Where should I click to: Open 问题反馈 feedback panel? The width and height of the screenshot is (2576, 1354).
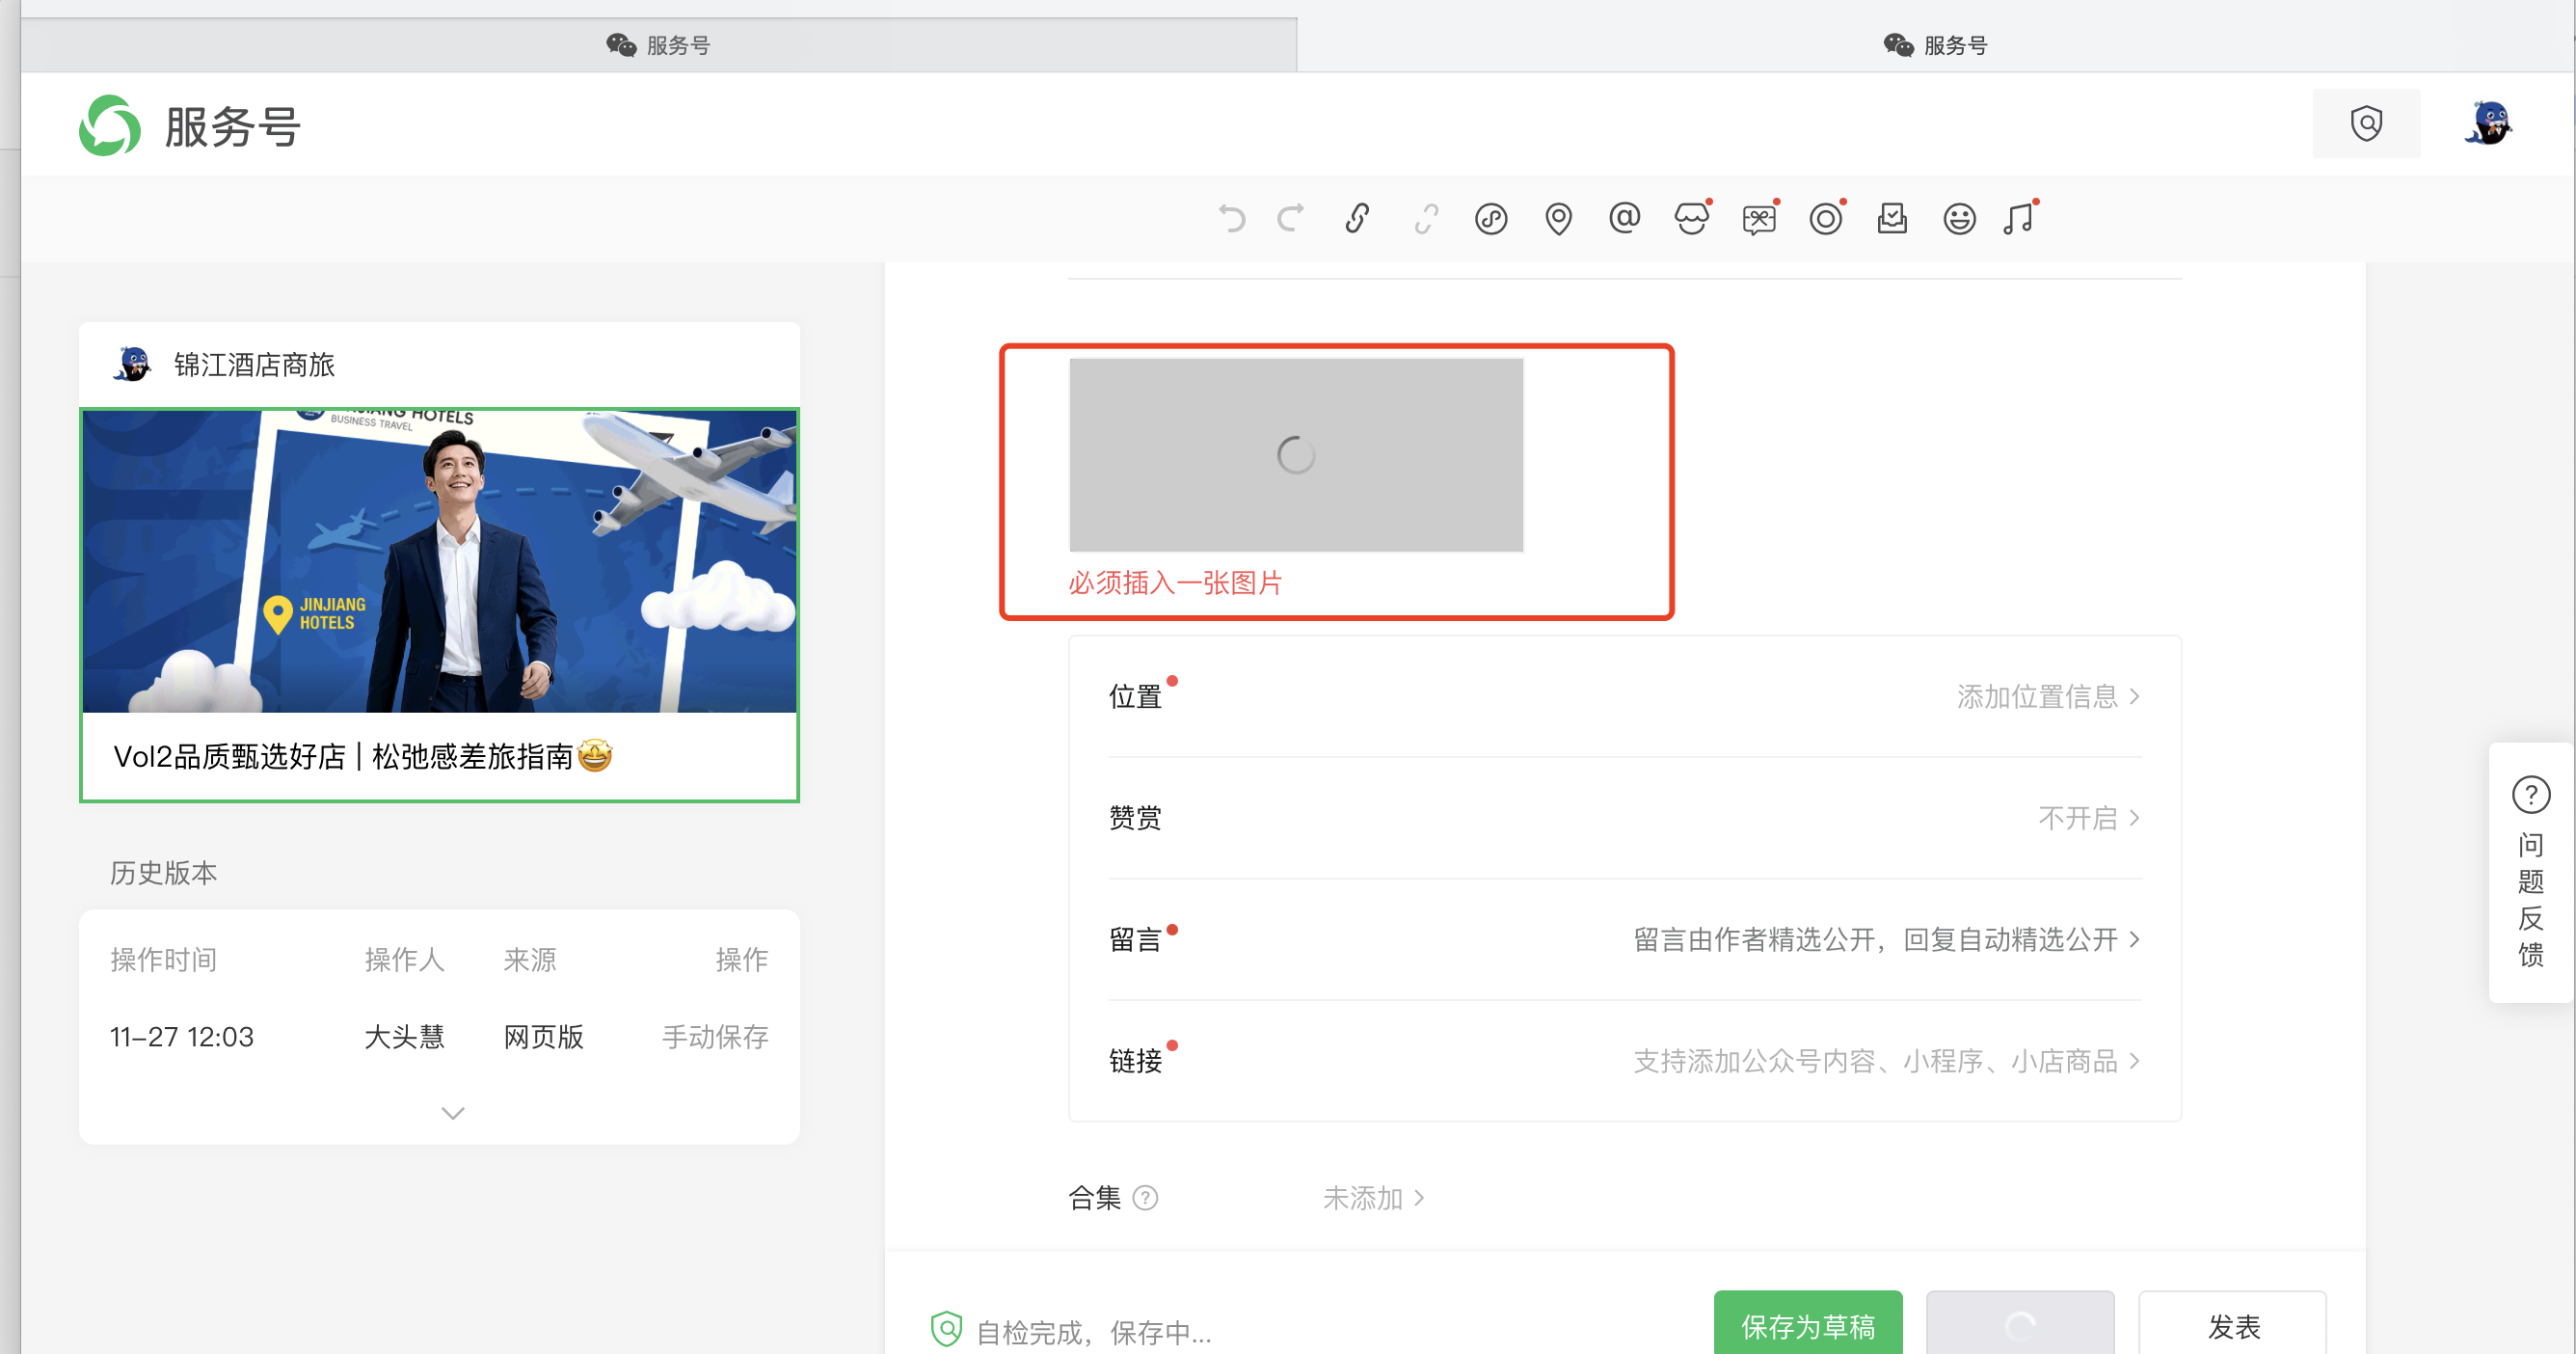(x=2530, y=871)
